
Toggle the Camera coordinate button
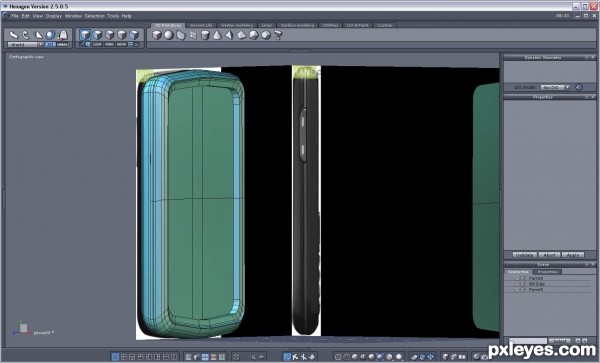click(x=62, y=44)
